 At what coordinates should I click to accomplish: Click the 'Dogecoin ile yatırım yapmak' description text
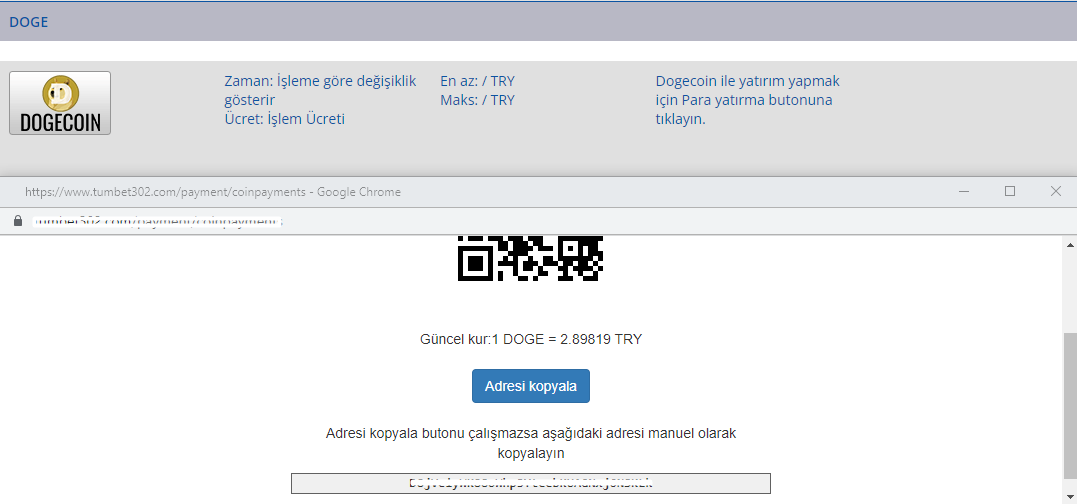point(748,100)
